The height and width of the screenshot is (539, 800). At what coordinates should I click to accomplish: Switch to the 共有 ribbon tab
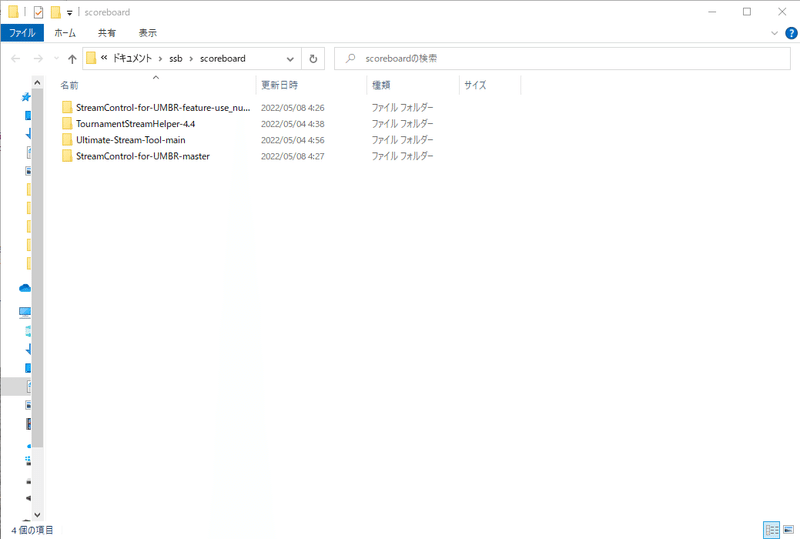tap(107, 33)
